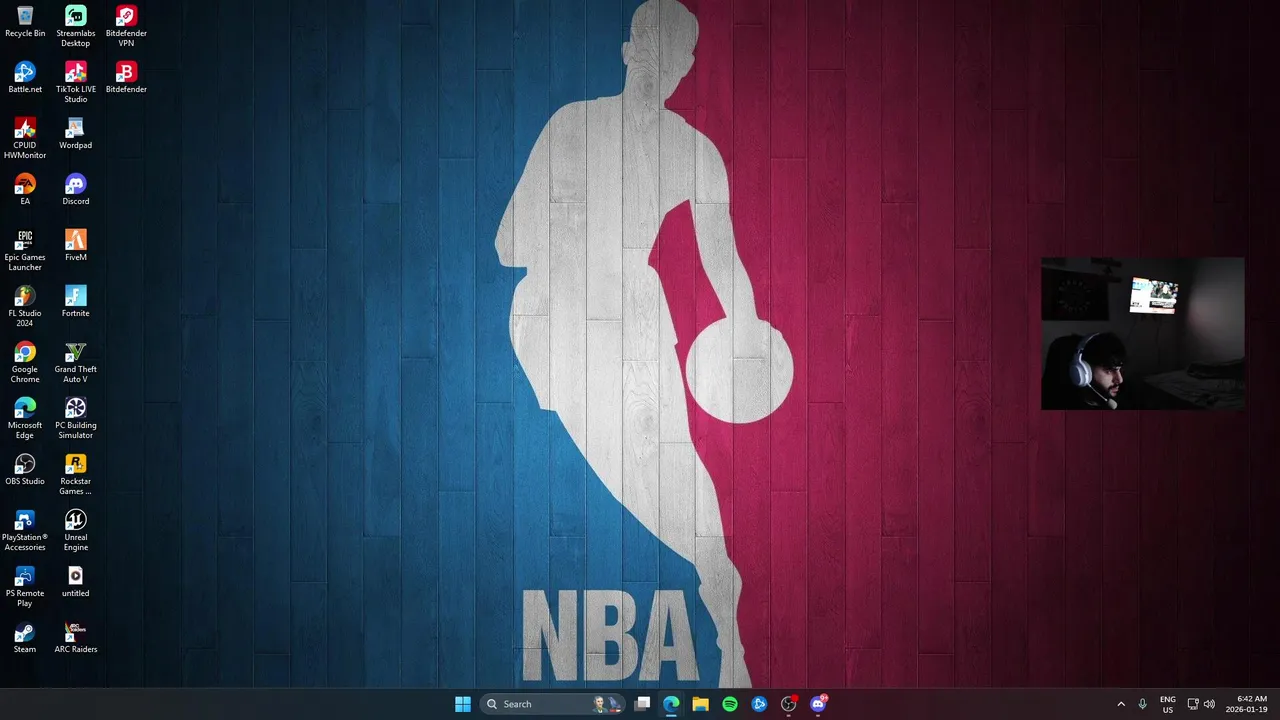
Task: Select PlayStation Accessories desktop icon
Action: 25,531
